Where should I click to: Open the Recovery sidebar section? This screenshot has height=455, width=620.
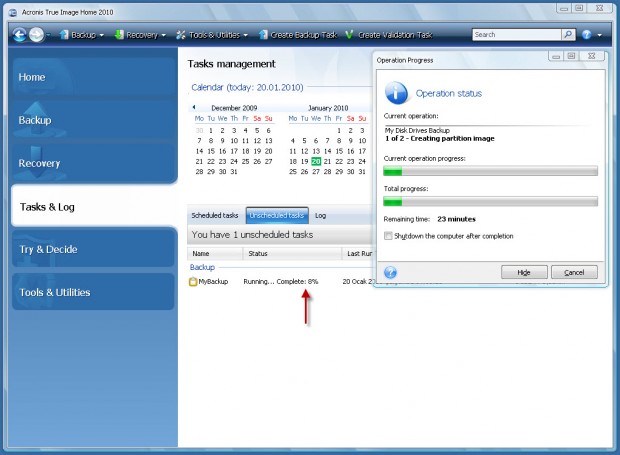(x=94, y=163)
